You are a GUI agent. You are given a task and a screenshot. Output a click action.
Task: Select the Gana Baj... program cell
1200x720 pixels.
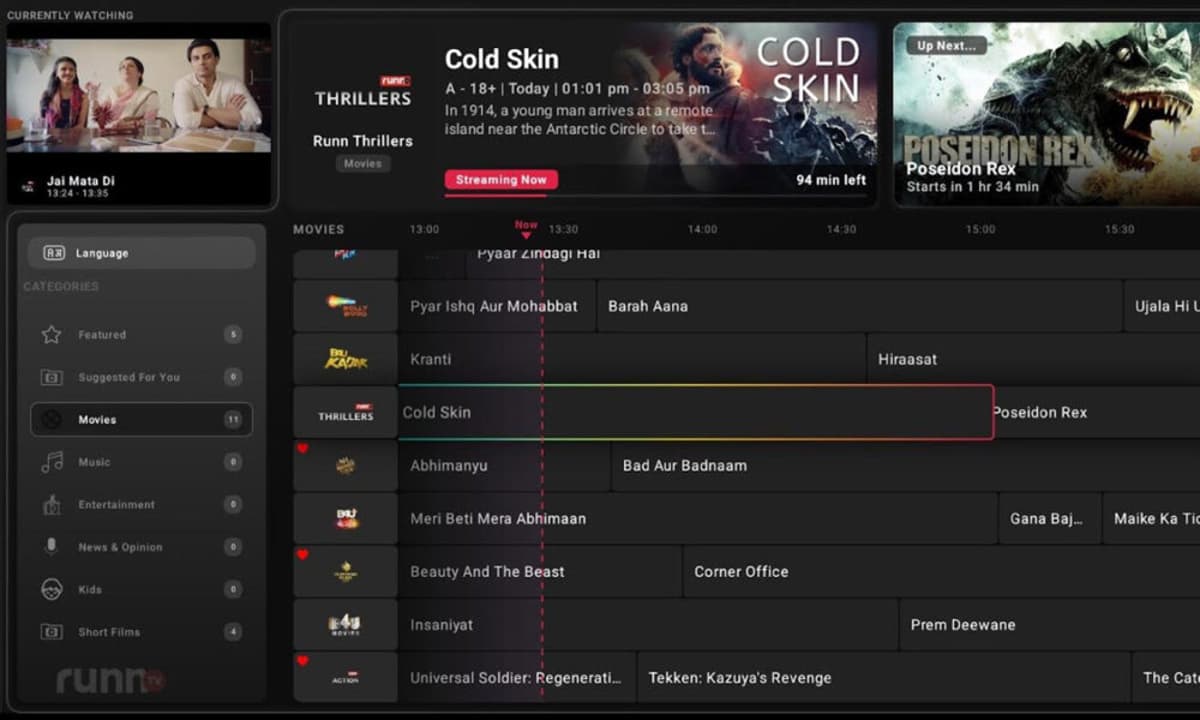[x=1050, y=518]
